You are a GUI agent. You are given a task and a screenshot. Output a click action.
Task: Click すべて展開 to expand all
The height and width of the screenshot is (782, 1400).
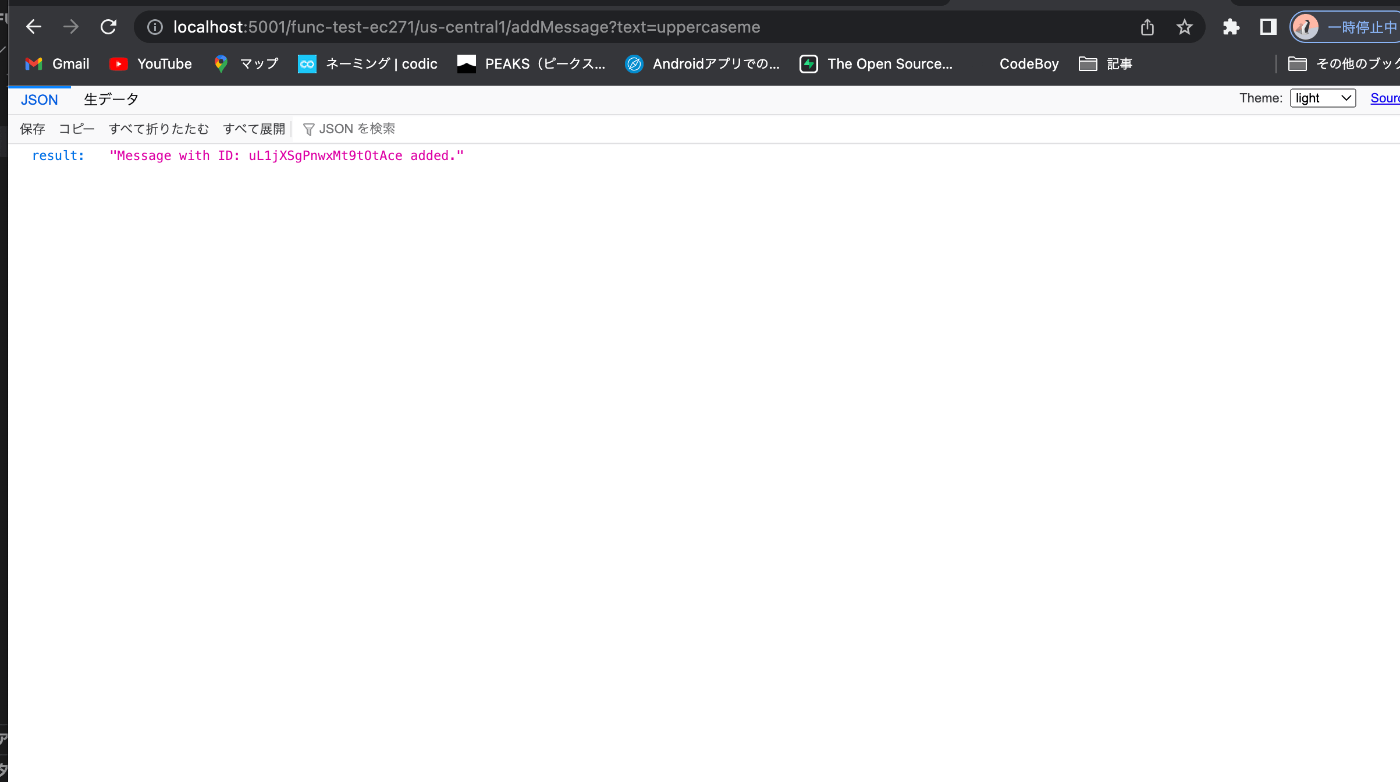coord(254,129)
